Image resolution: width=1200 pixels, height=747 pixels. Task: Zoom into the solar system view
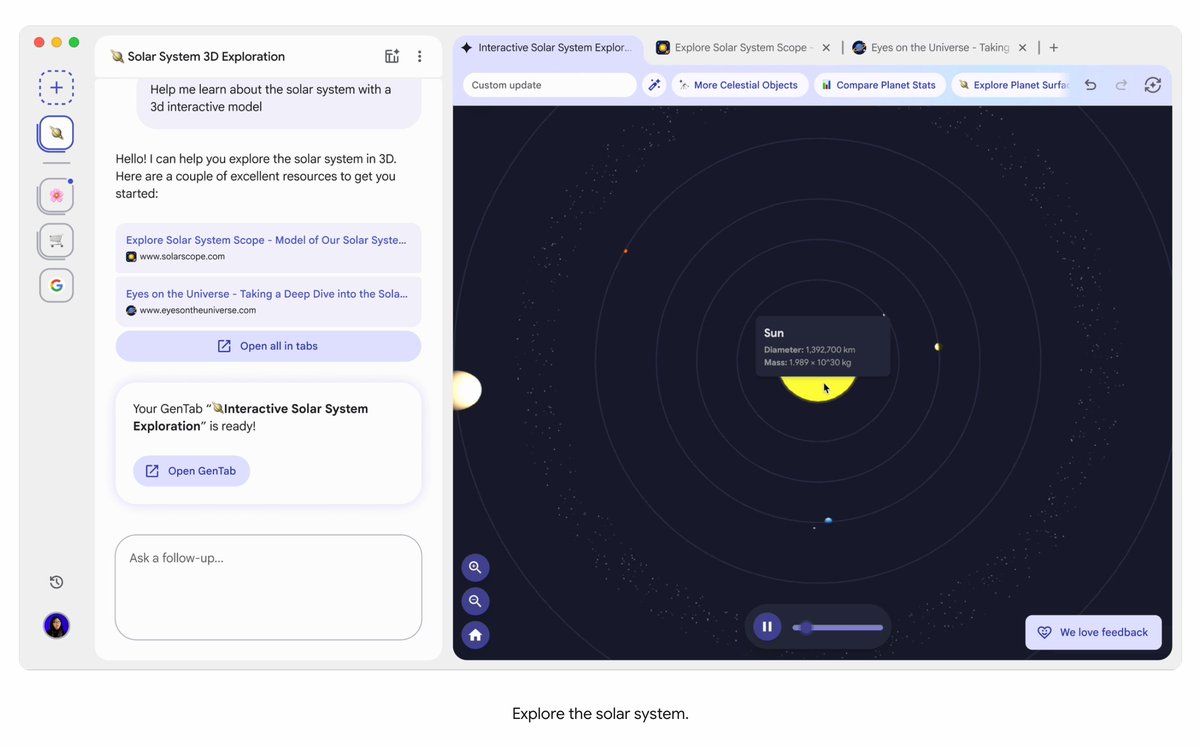(475, 567)
